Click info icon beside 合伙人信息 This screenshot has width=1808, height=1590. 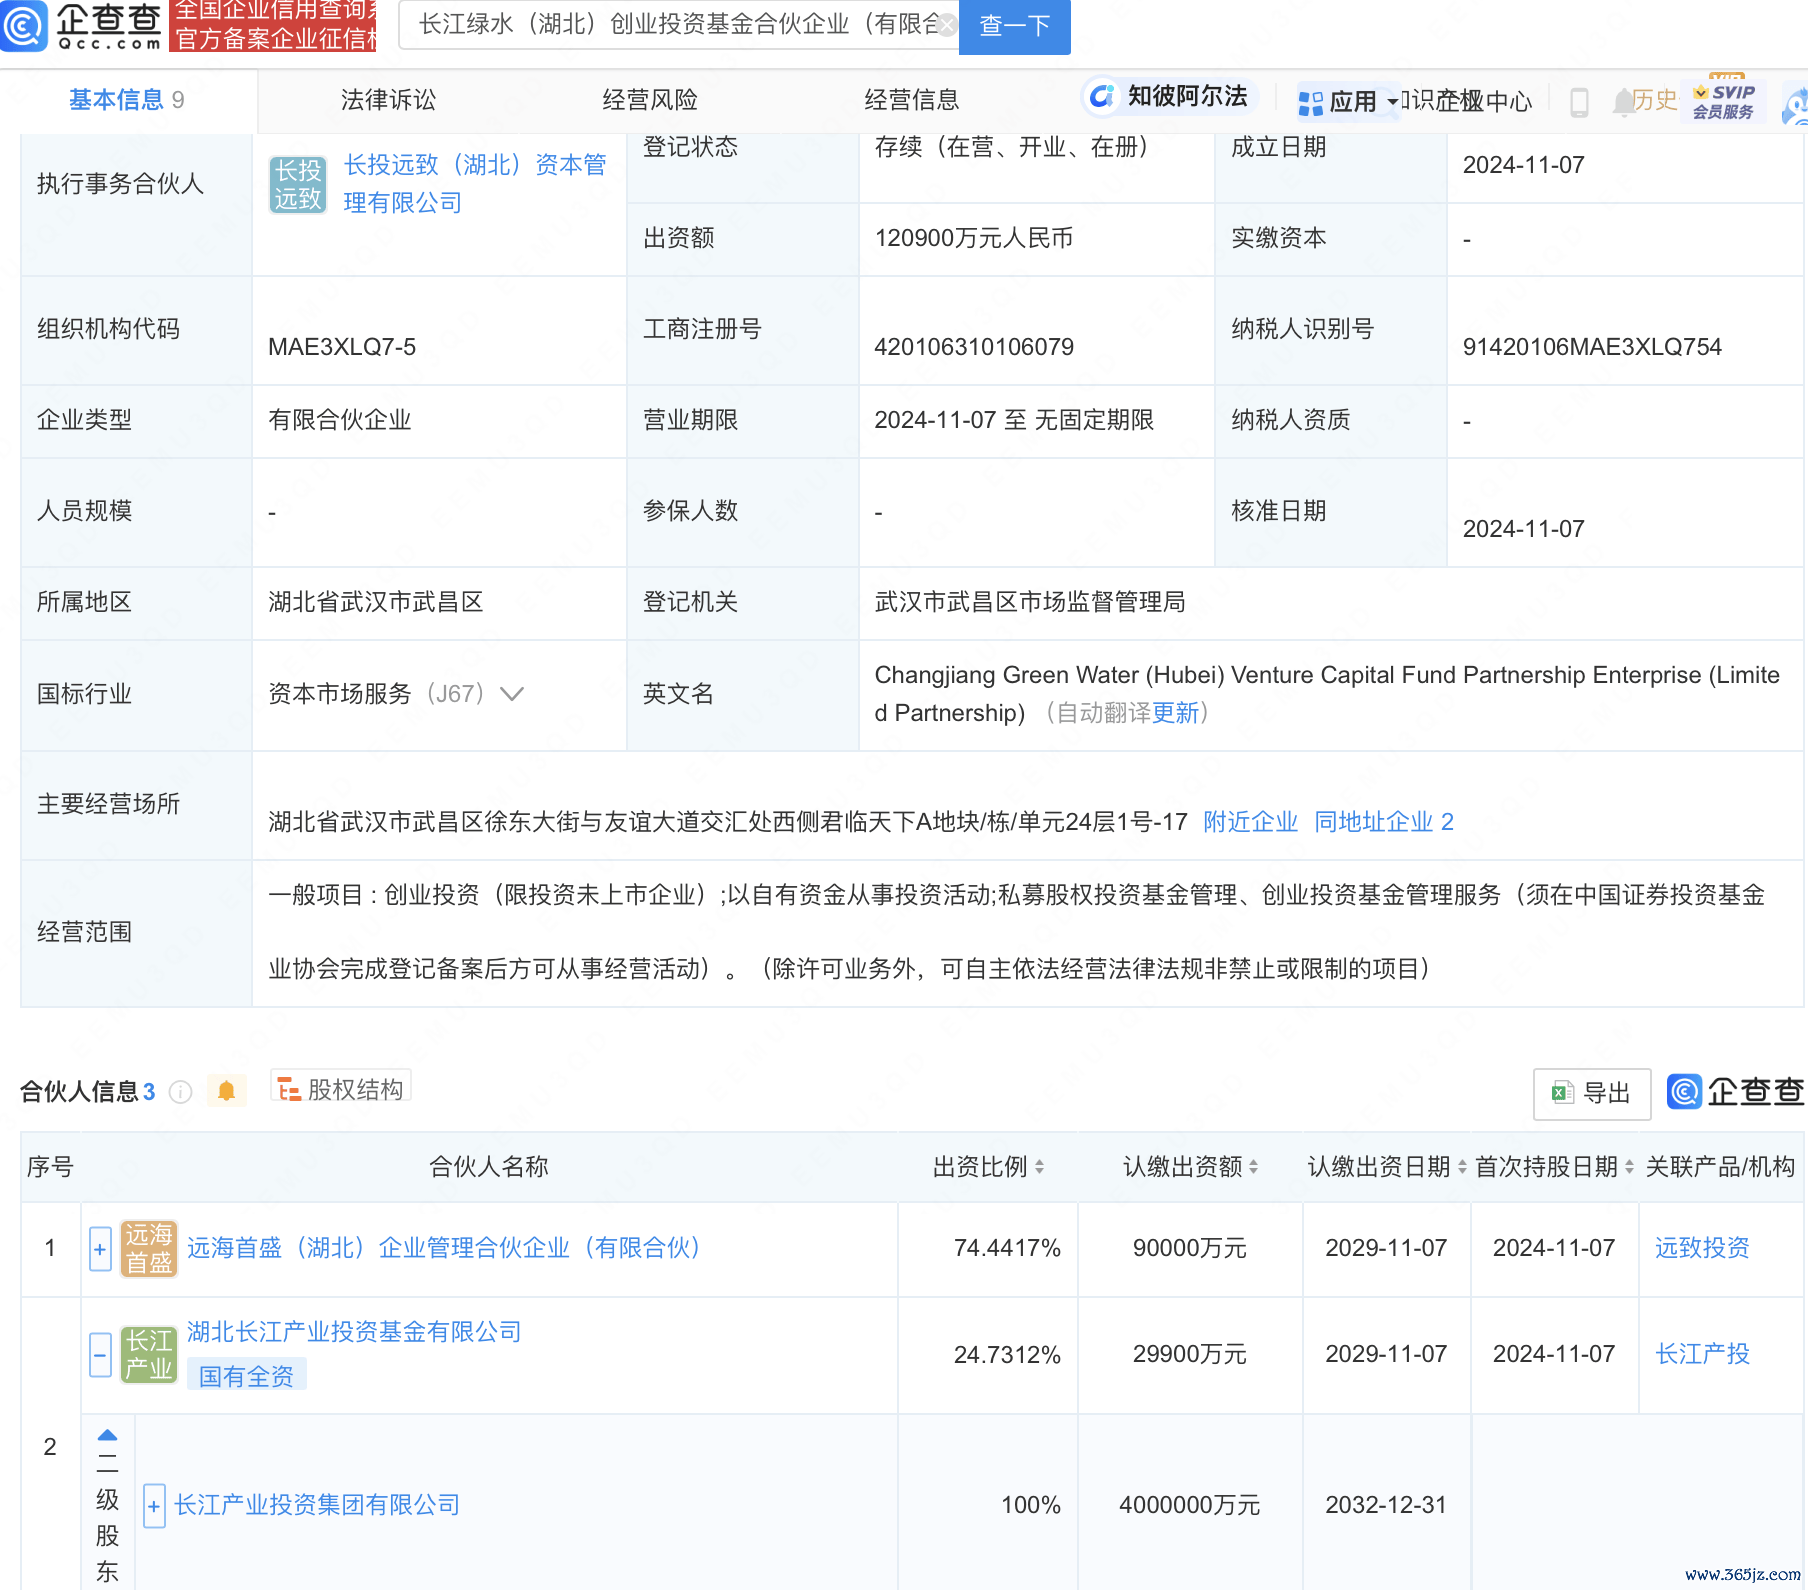[181, 1092]
